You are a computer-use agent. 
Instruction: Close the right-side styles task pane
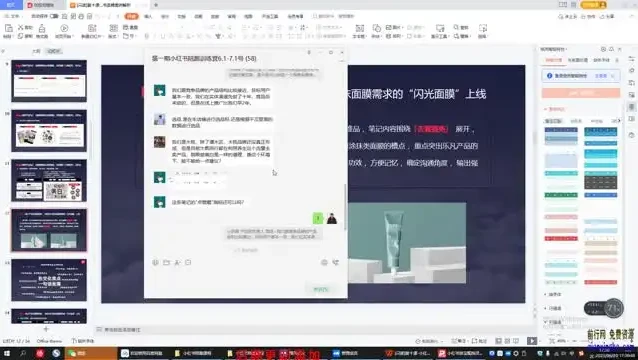pos(620,49)
